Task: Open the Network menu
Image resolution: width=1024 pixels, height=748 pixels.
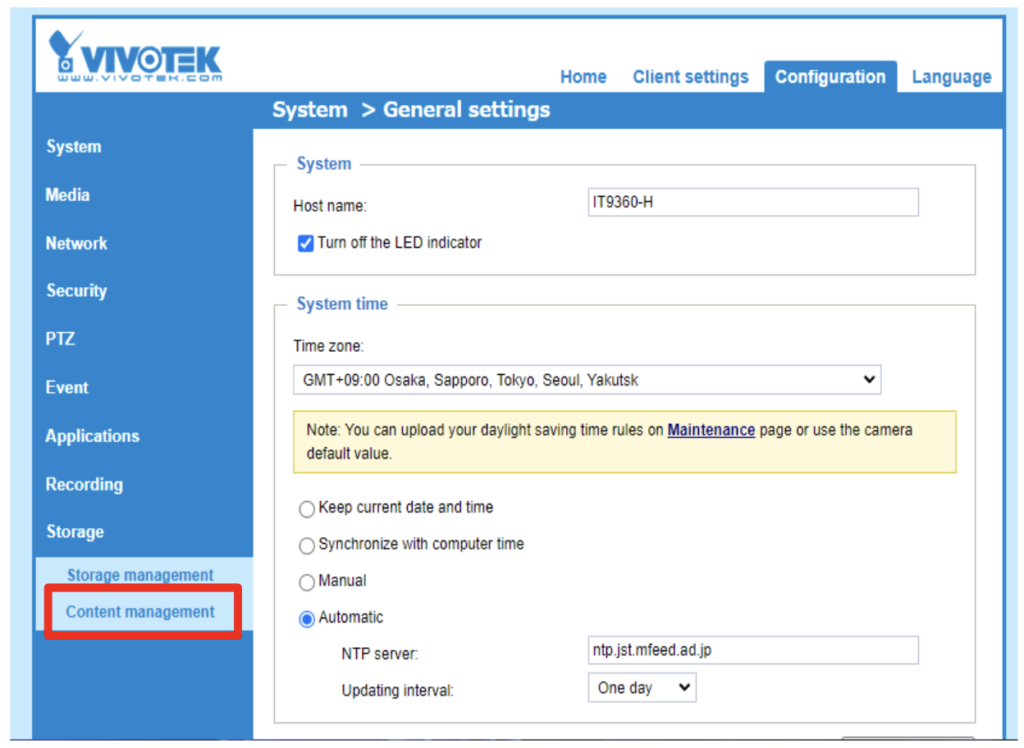Action: coord(76,243)
